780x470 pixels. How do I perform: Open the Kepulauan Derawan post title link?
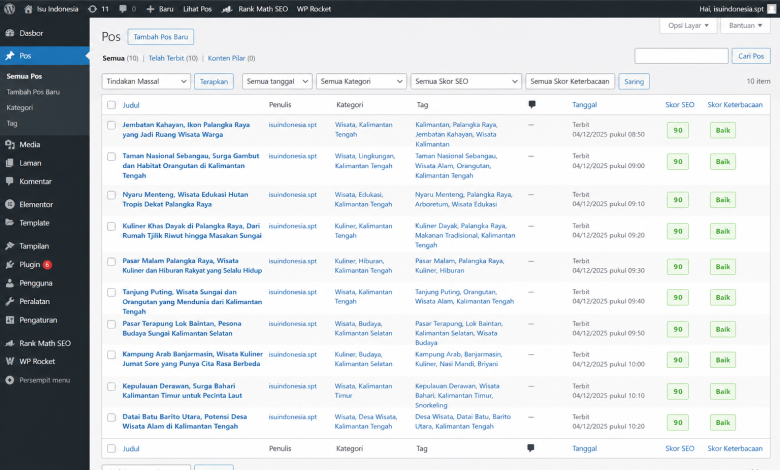tap(182, 390)
